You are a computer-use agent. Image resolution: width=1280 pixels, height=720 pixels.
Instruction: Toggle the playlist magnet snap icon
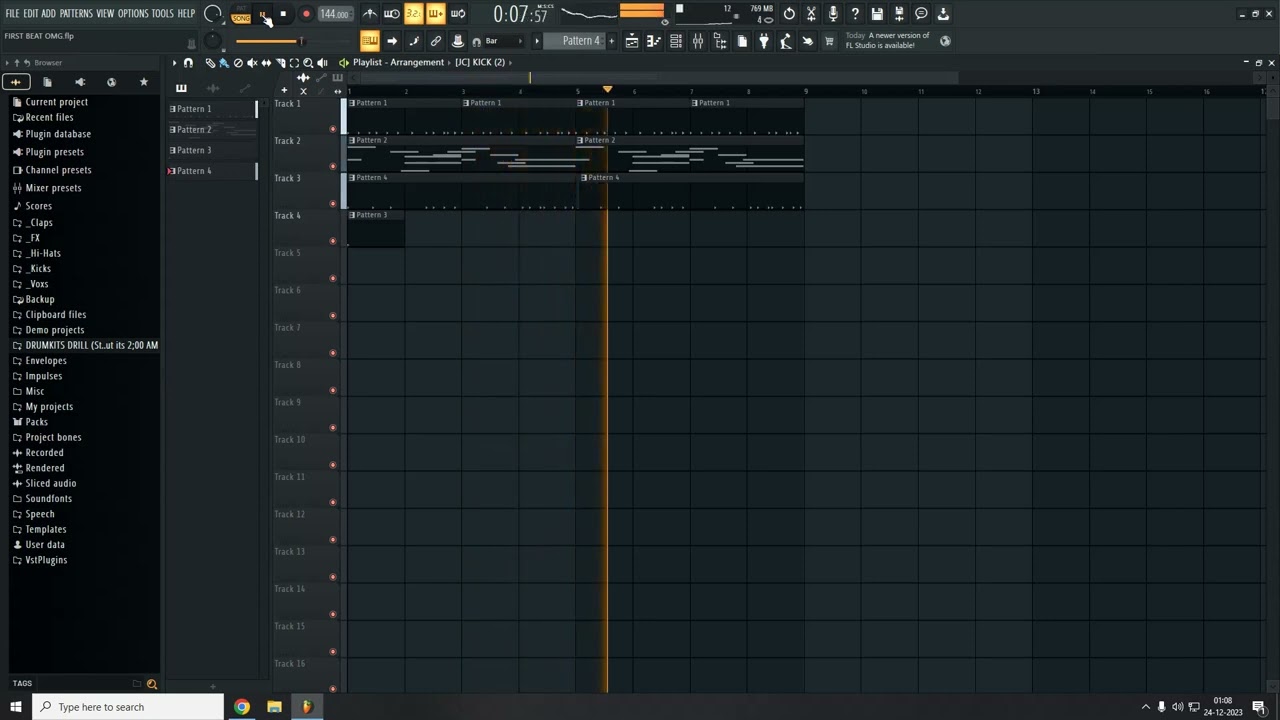pos(188,63)
